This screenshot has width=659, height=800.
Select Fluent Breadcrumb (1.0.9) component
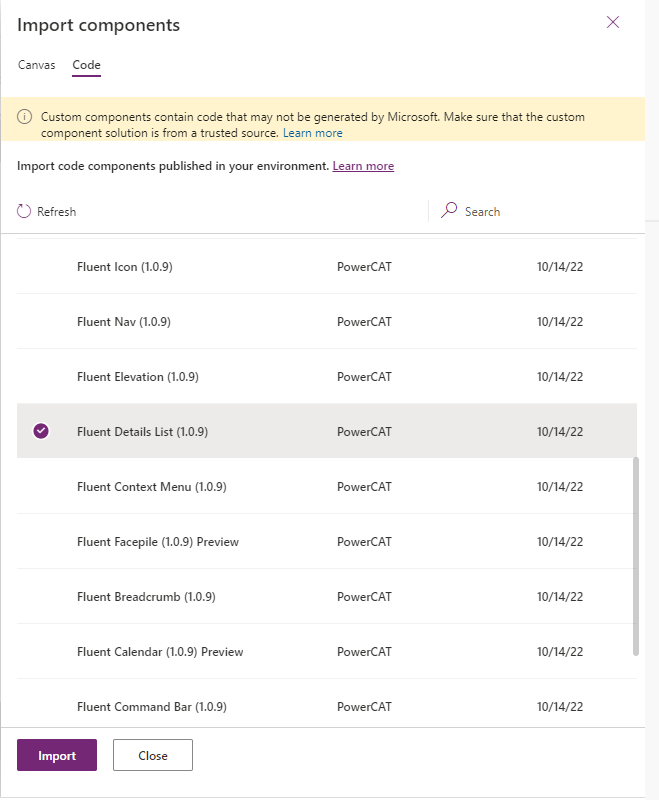coord(146,597)
